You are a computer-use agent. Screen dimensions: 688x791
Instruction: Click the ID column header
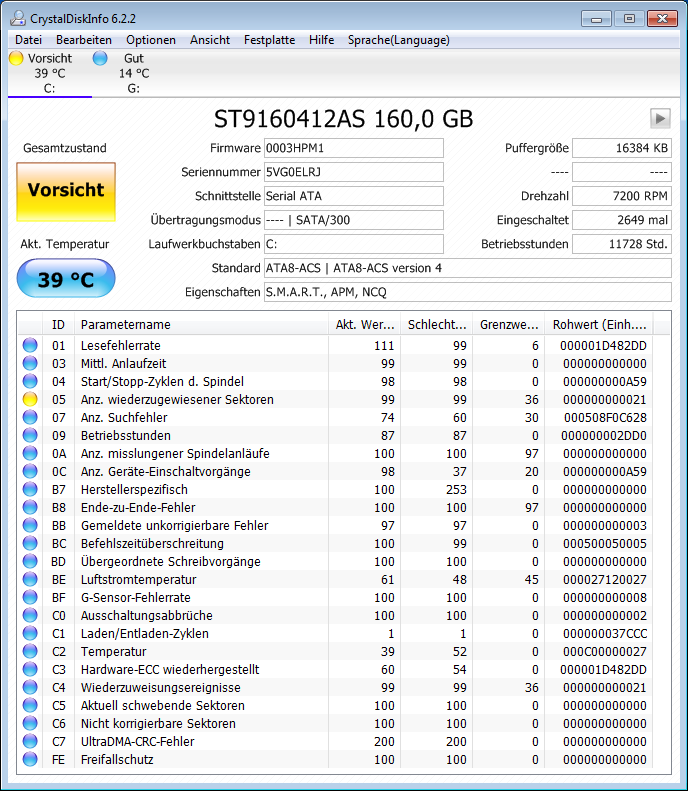pos(59,324)
